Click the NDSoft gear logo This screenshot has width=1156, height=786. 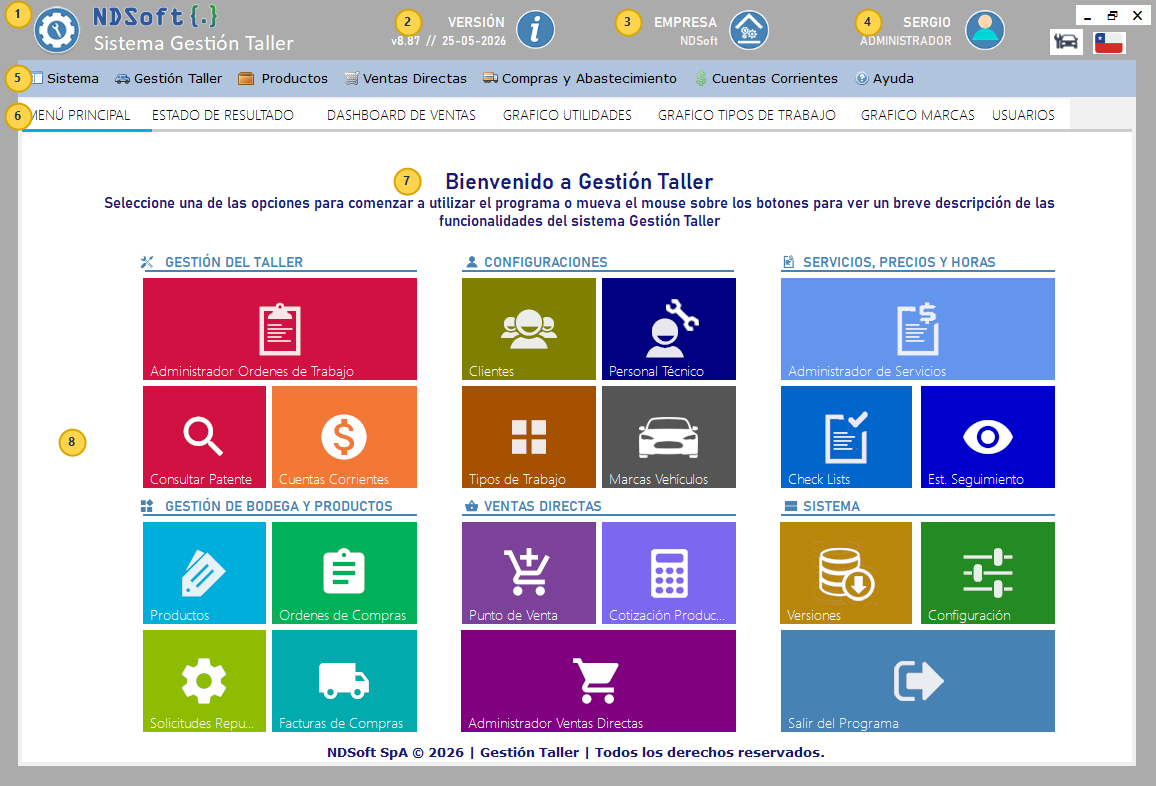[57, 30]
